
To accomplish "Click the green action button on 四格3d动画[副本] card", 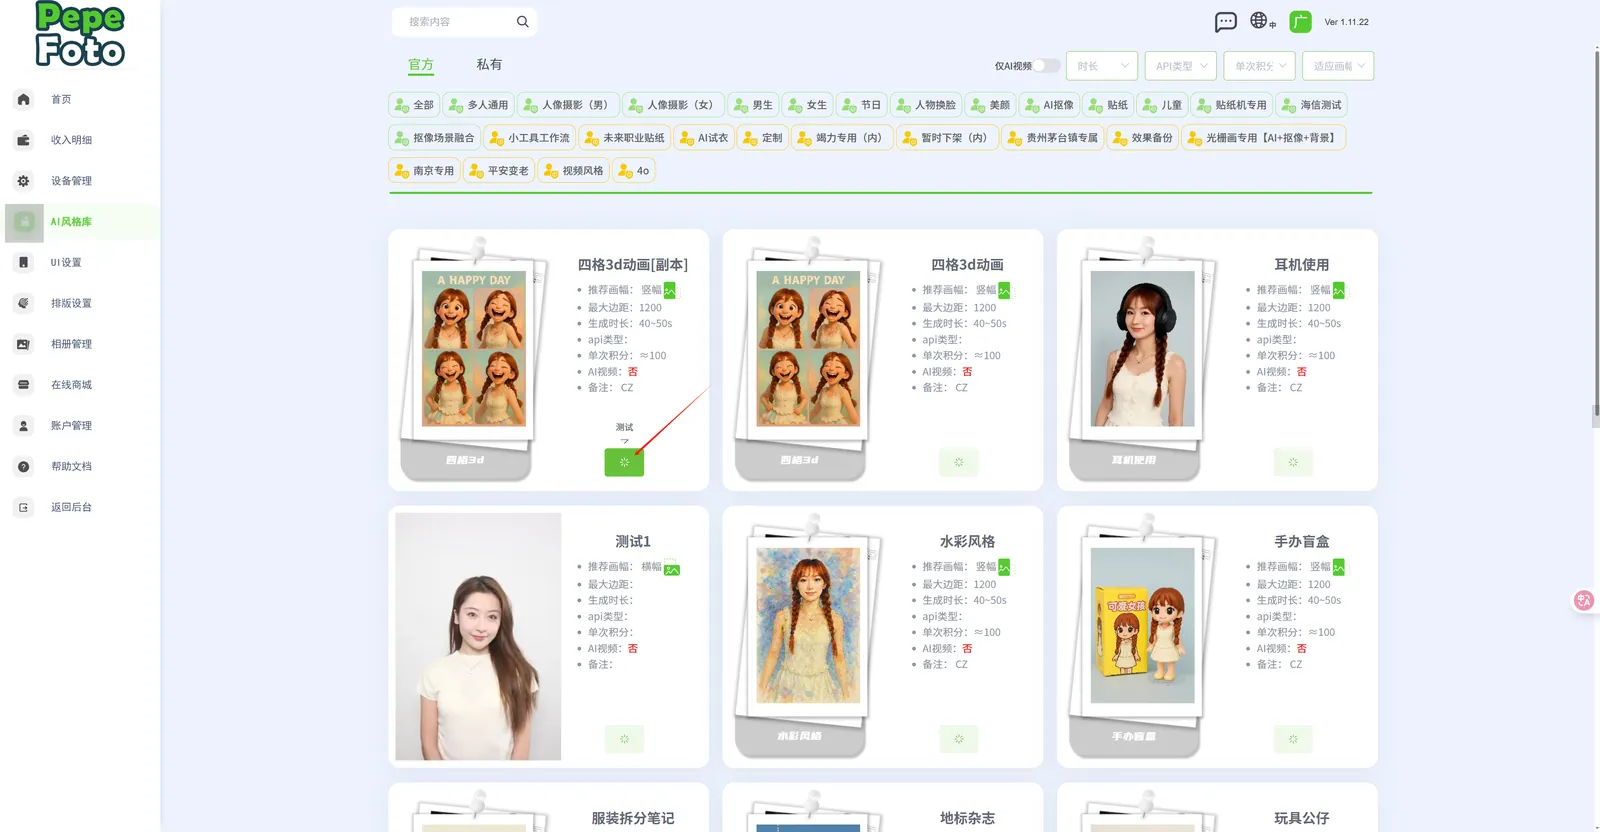I will point(624,462).
